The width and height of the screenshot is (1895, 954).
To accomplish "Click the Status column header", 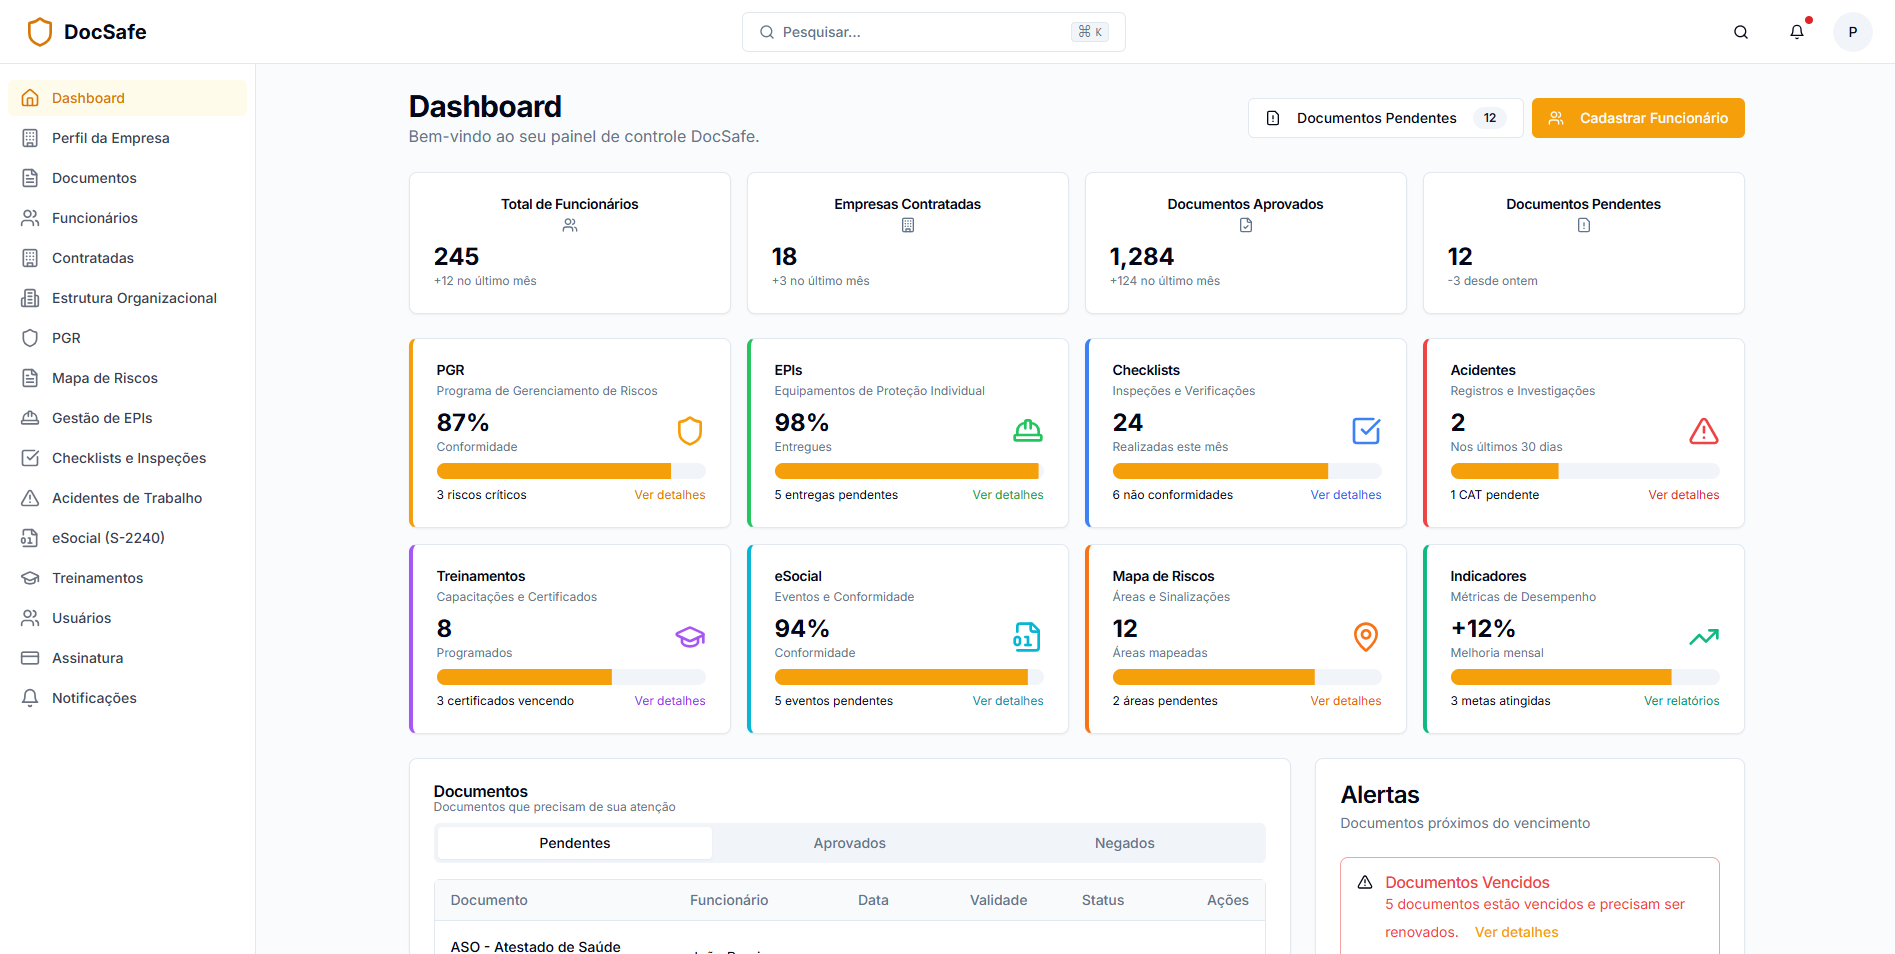I will tap(1103, 900).
